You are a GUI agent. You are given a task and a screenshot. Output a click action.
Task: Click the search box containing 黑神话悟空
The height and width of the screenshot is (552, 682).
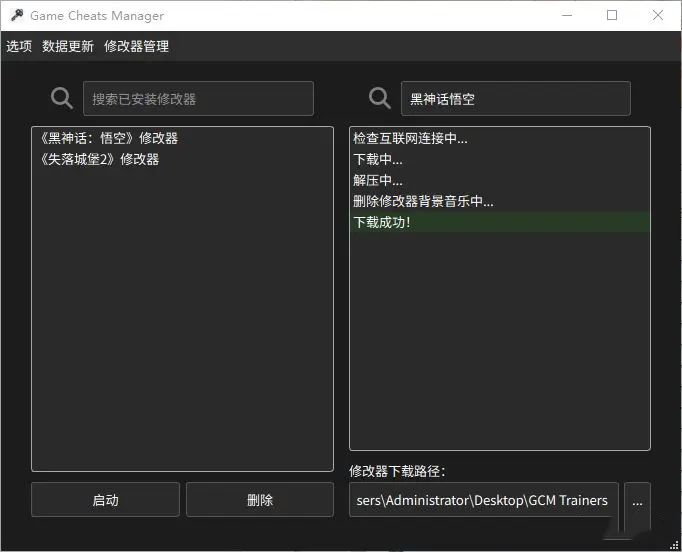515,99
